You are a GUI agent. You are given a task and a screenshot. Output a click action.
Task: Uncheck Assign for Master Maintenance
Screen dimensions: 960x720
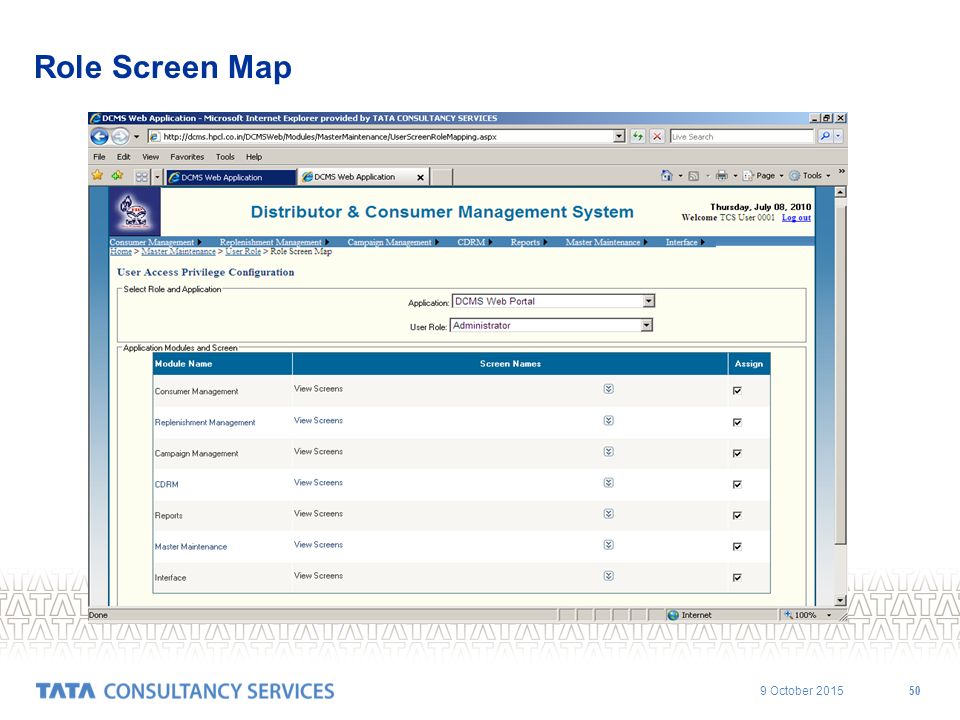point(737,546)
